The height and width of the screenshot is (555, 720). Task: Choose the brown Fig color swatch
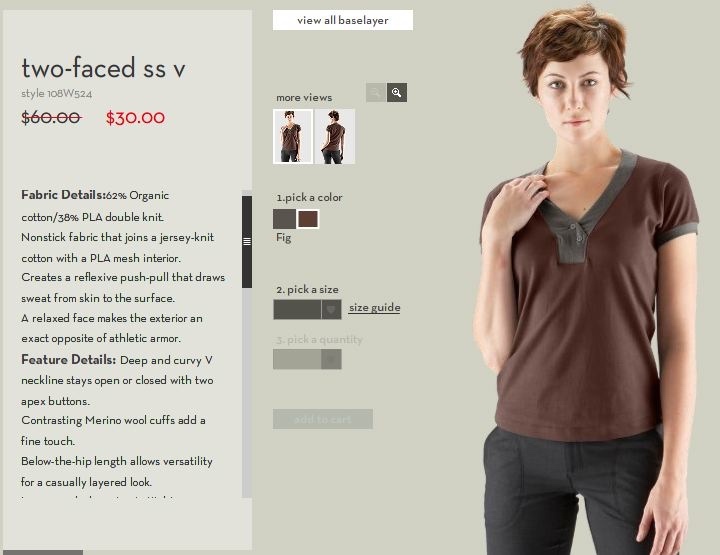point(308,219)
